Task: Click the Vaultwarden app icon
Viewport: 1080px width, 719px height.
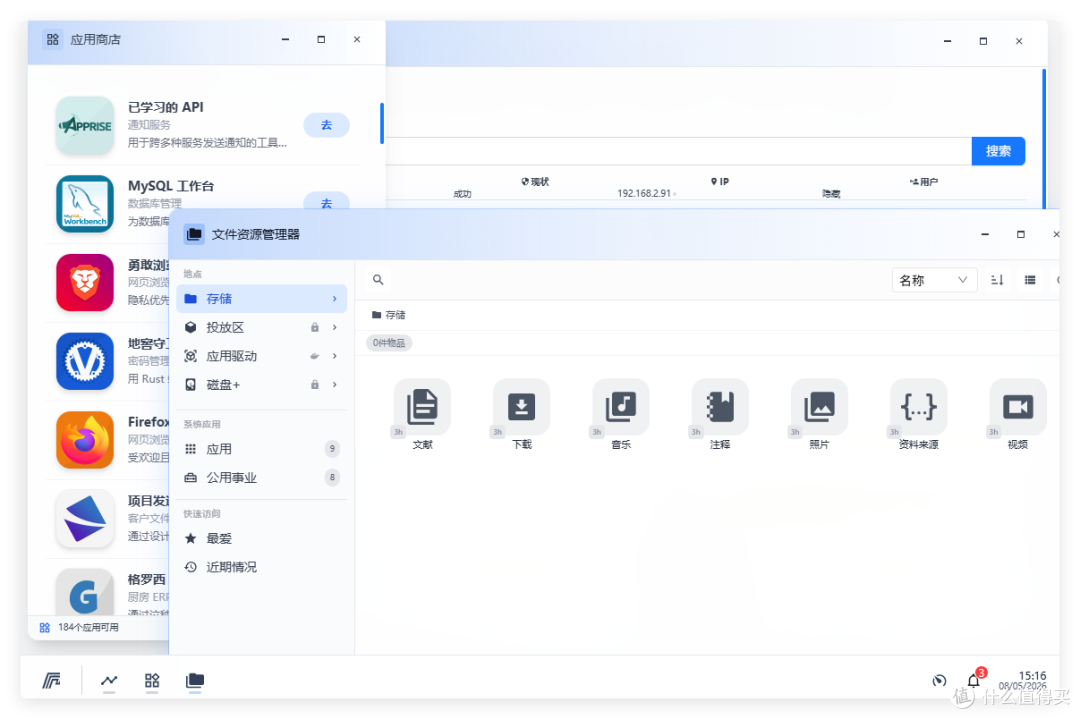Action: 85,361
